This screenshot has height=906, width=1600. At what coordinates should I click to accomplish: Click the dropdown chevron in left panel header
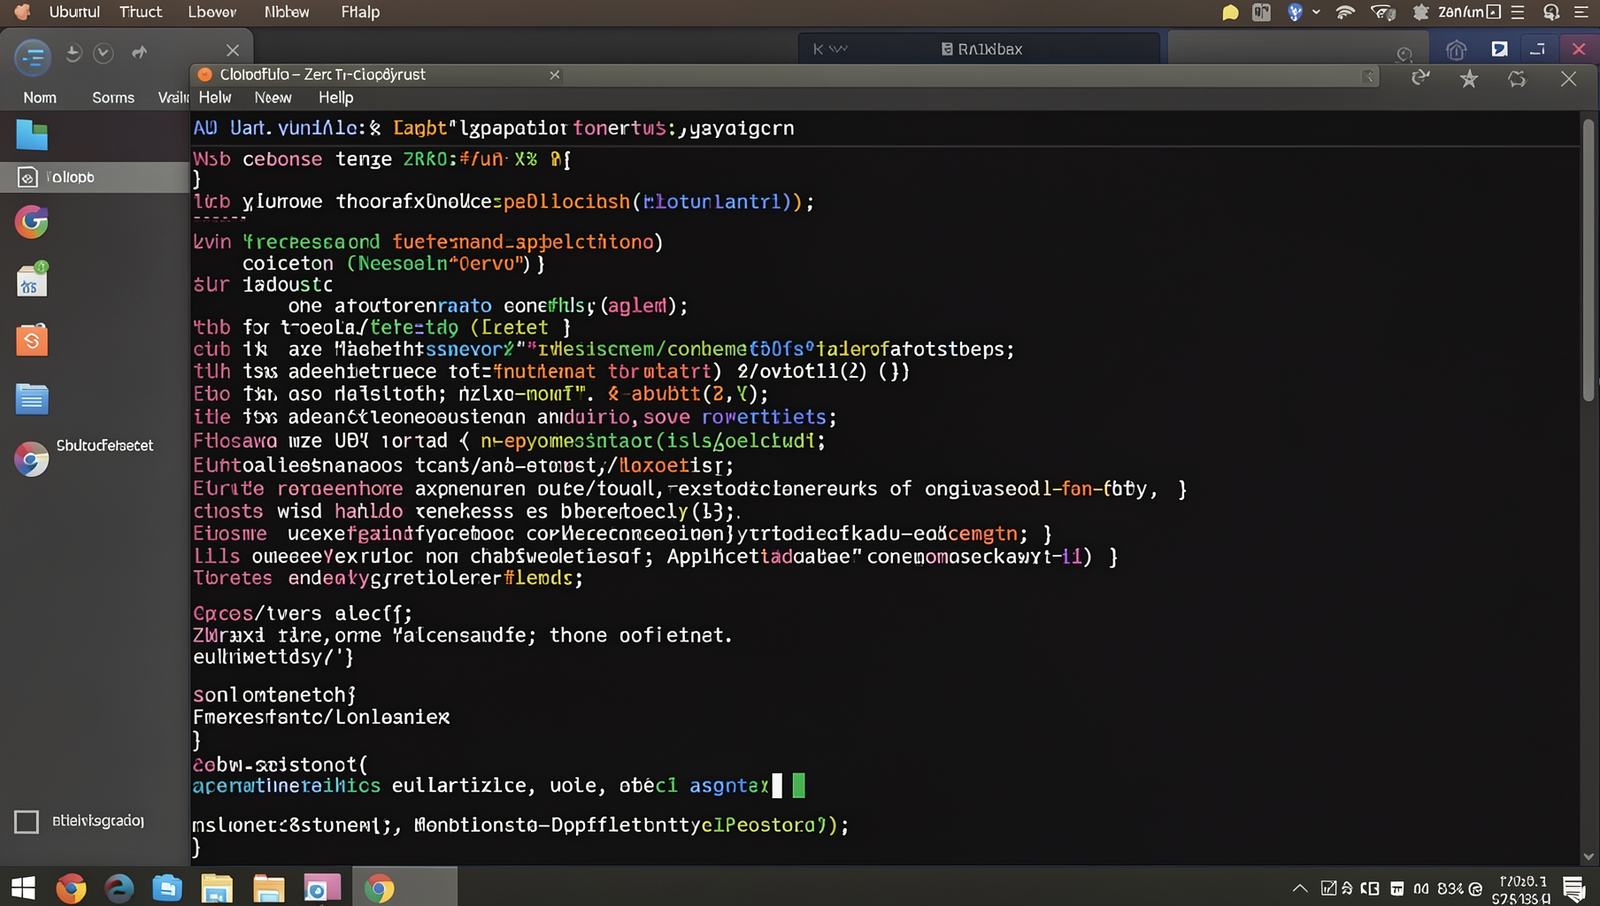[103, 53]
